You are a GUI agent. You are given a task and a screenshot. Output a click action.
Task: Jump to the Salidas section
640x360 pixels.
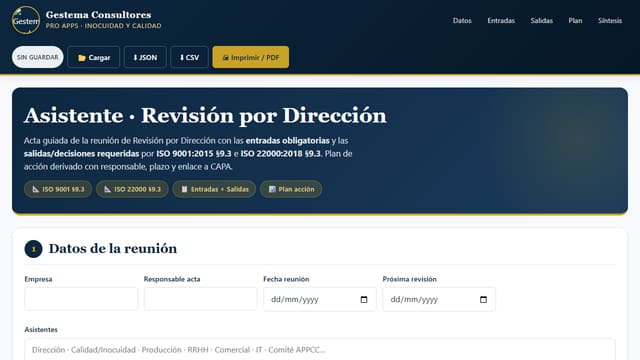point(541,20)
